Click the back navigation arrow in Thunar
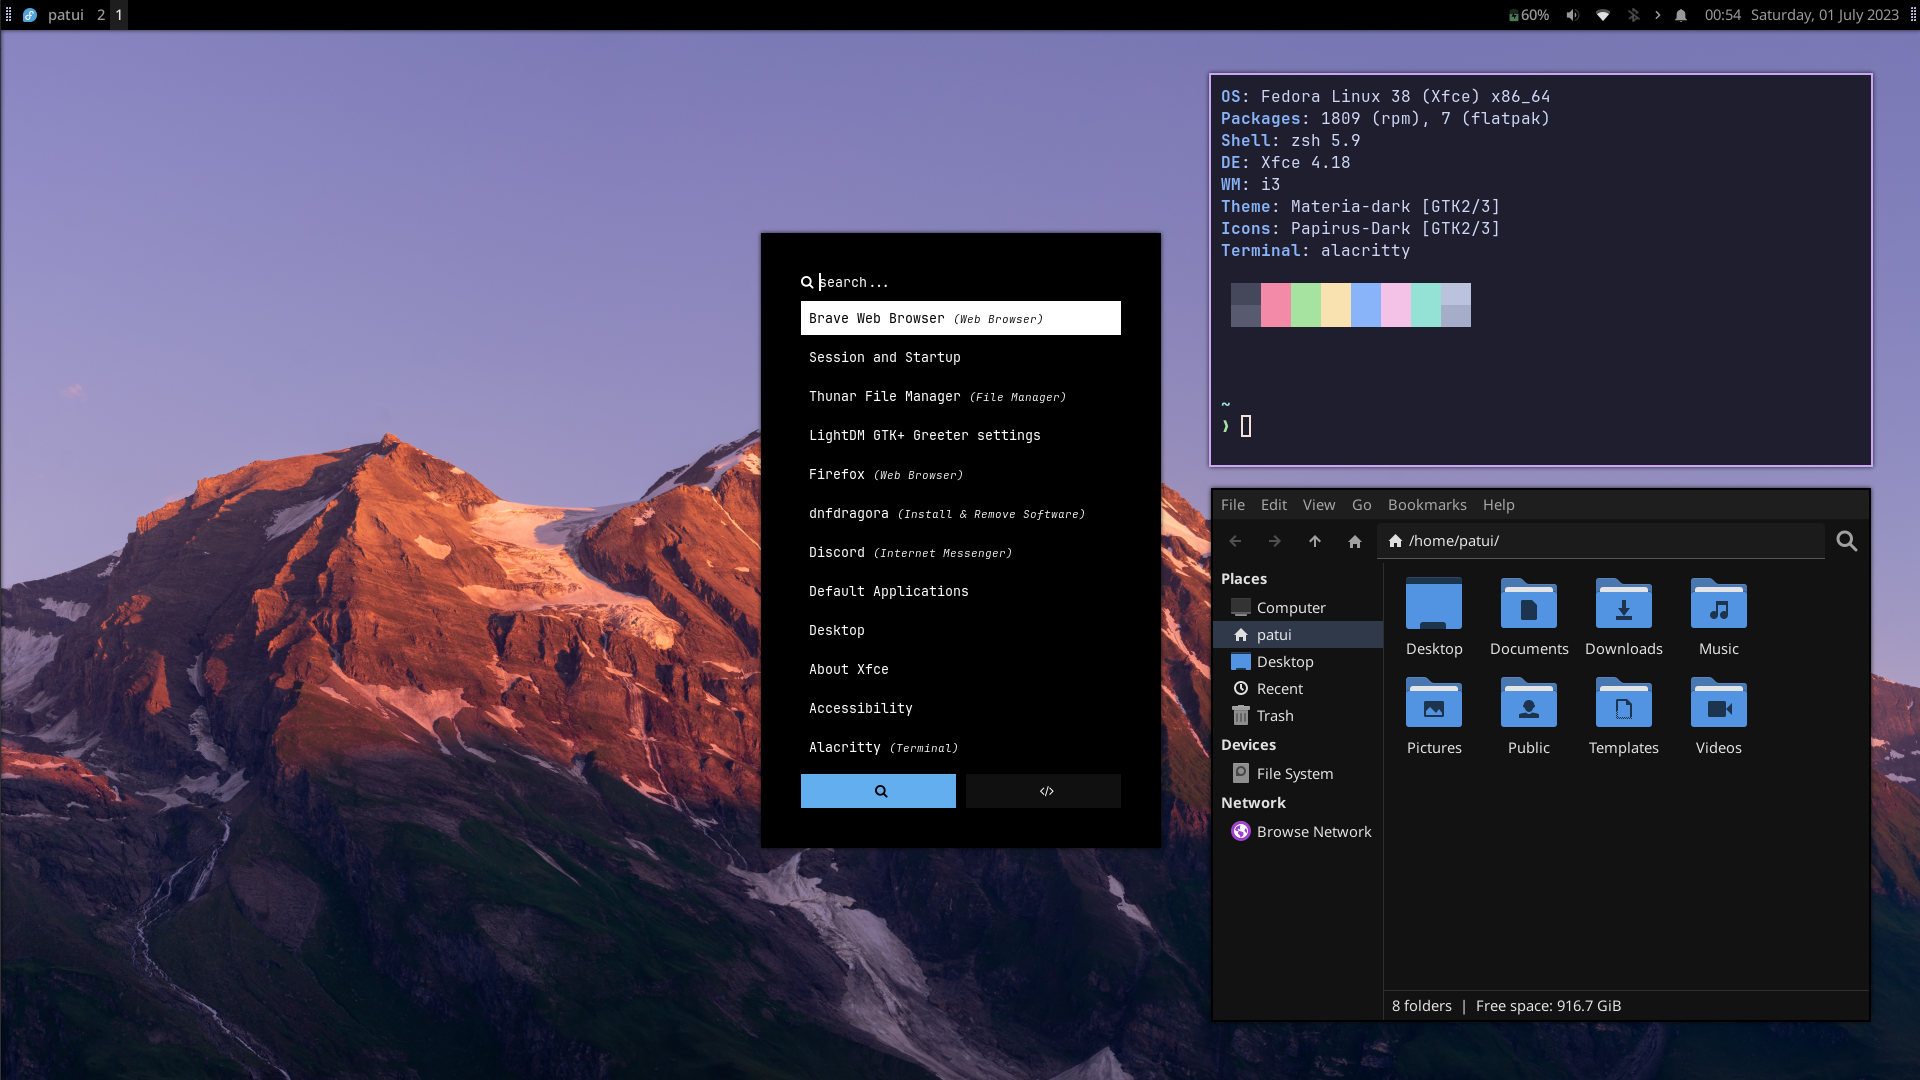 pos(1235,541)
